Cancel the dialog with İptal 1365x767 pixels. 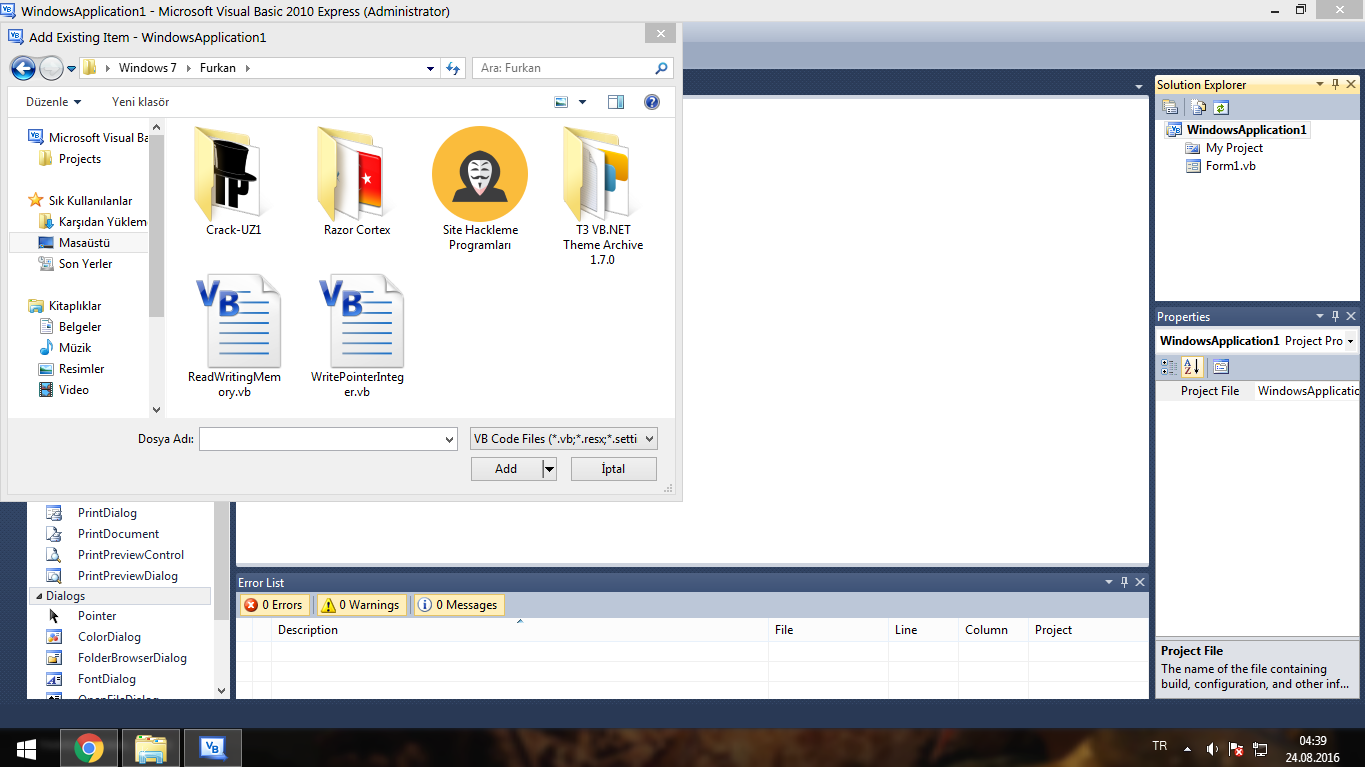click(614, 469)
